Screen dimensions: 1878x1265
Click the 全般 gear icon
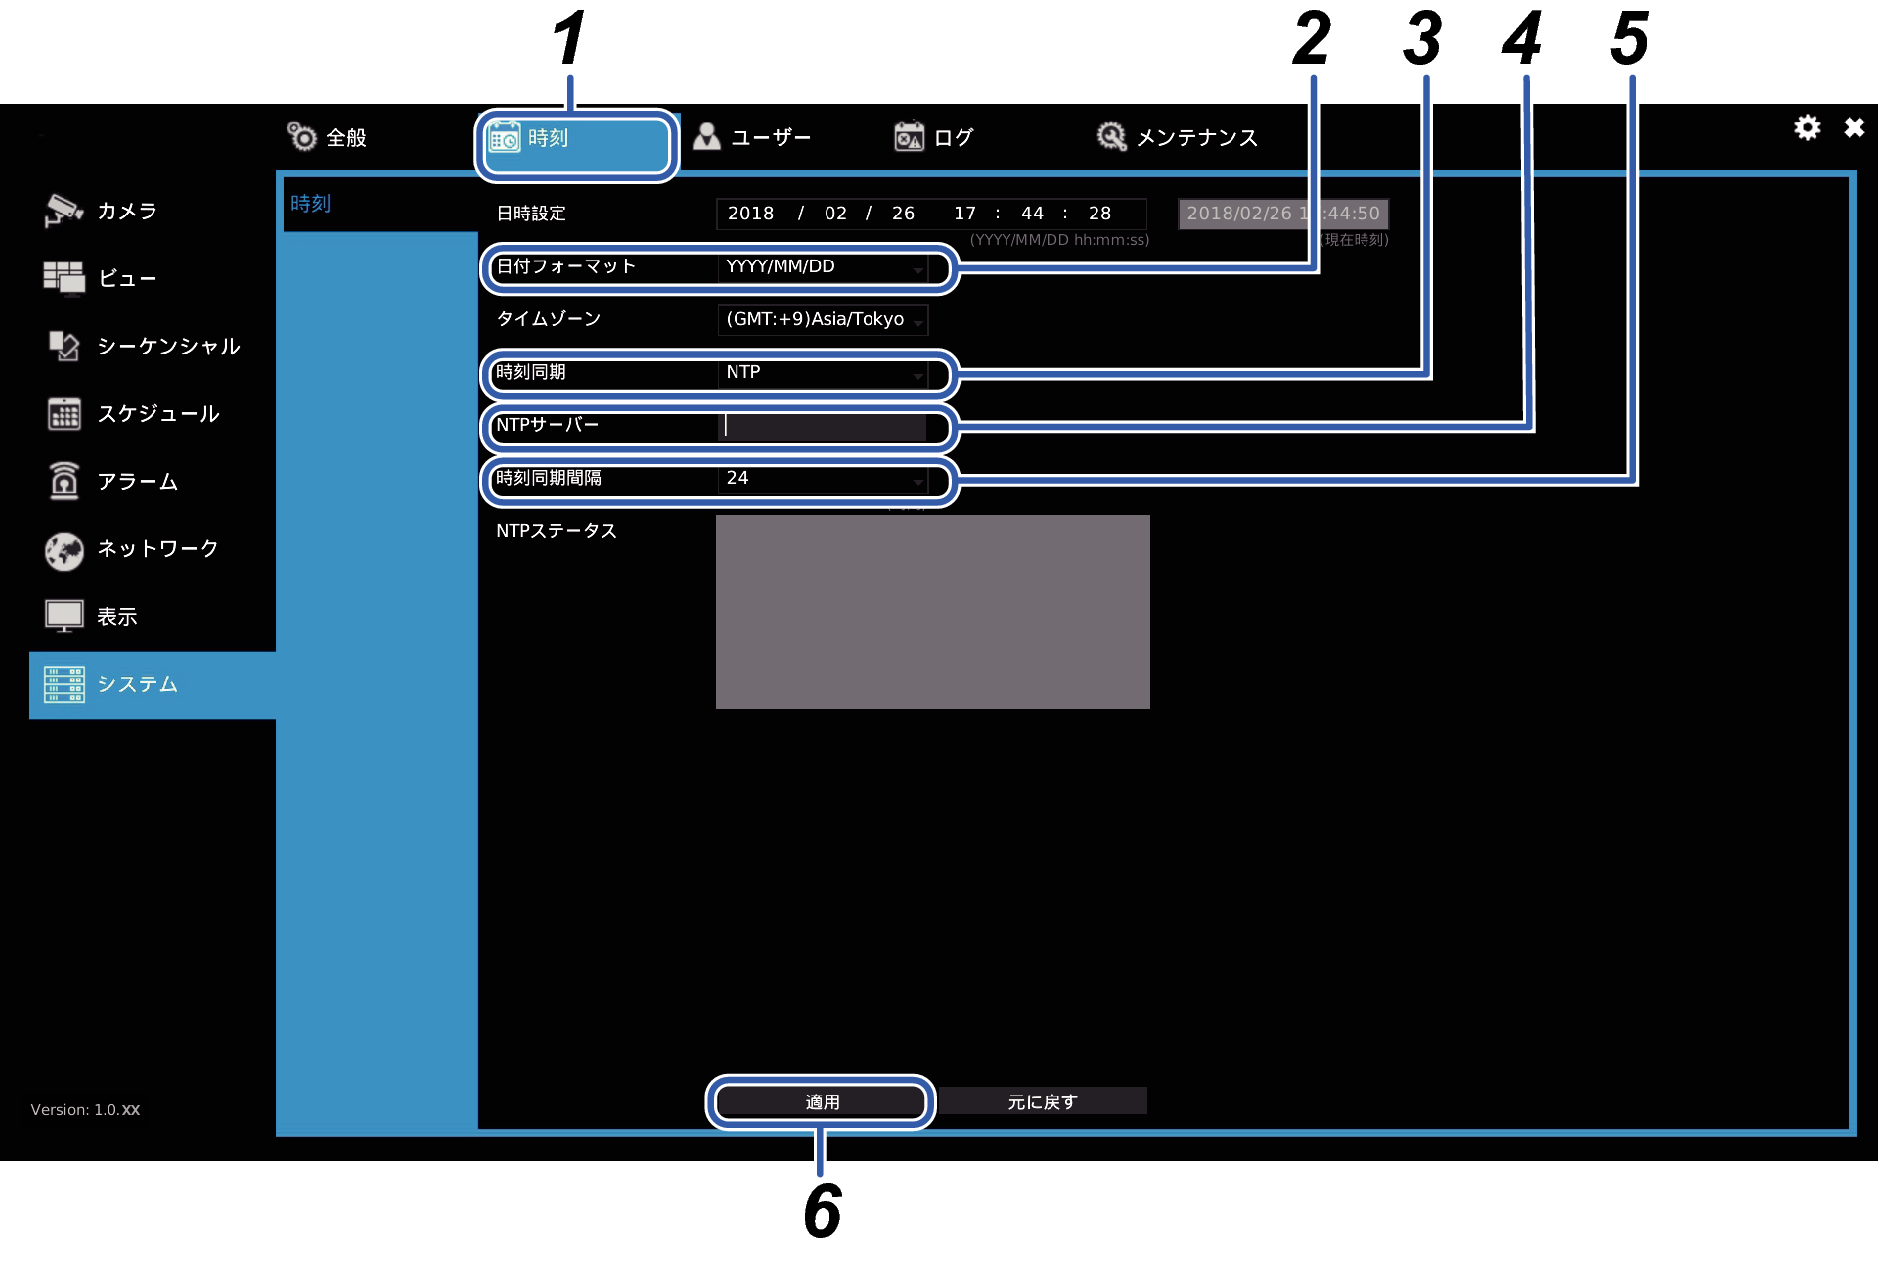(301, 136)
